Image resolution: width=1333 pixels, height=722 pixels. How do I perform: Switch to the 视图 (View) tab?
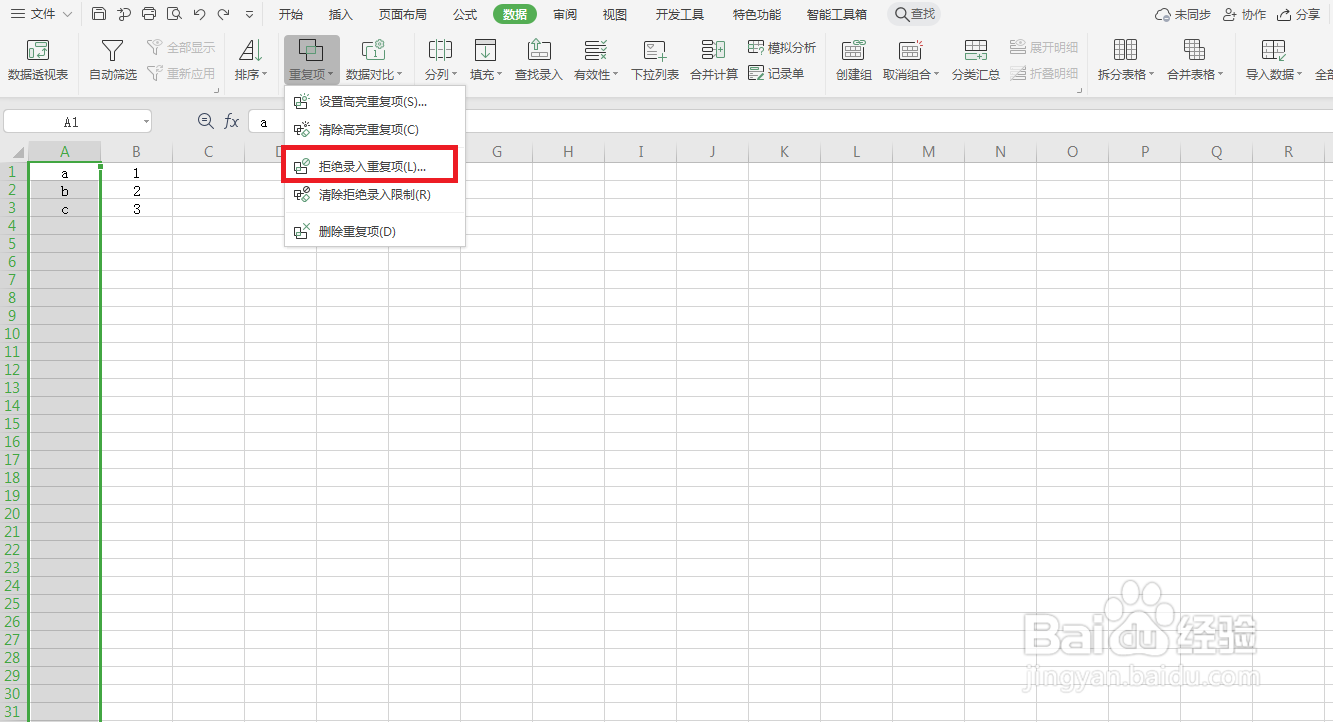point(615,15)
